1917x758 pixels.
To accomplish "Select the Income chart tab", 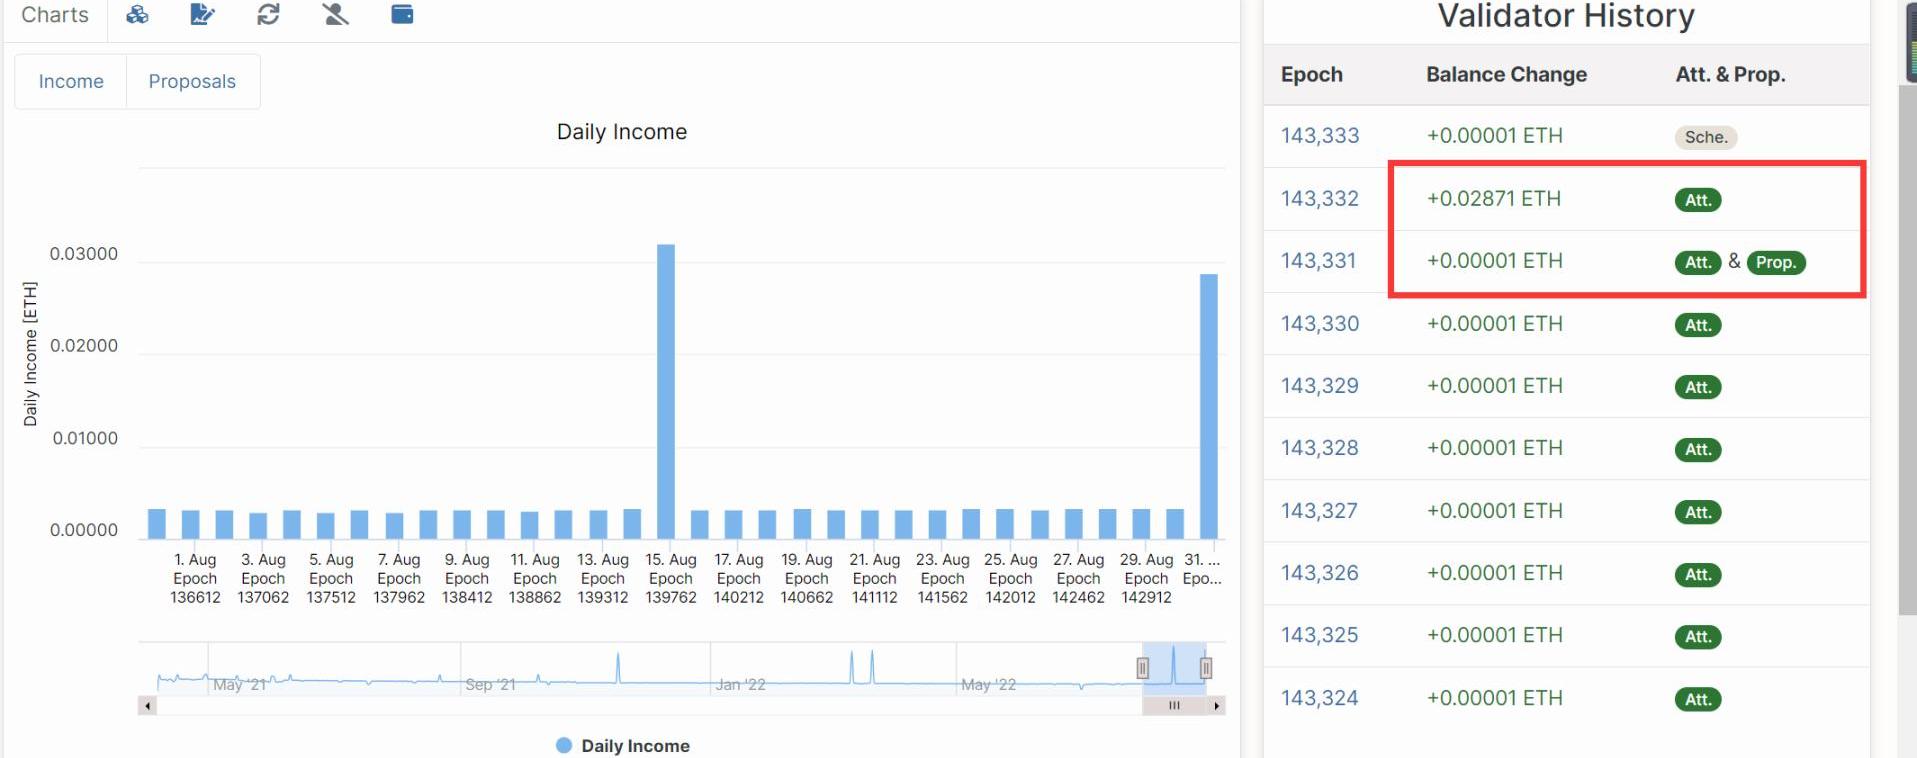I will tap(71, 82).
